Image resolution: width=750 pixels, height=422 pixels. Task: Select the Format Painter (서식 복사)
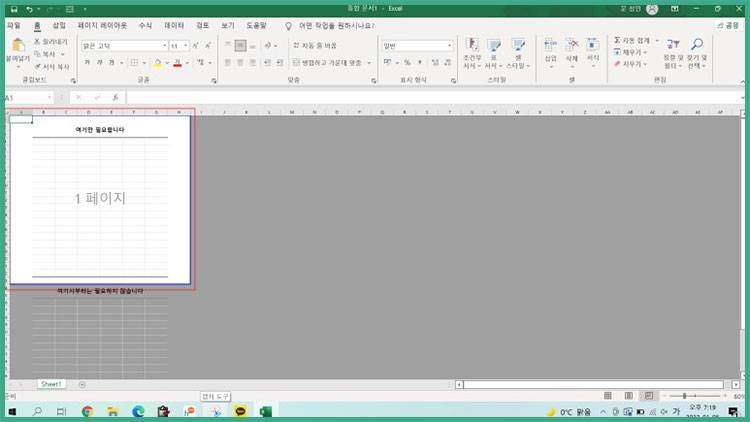point(52,67)
